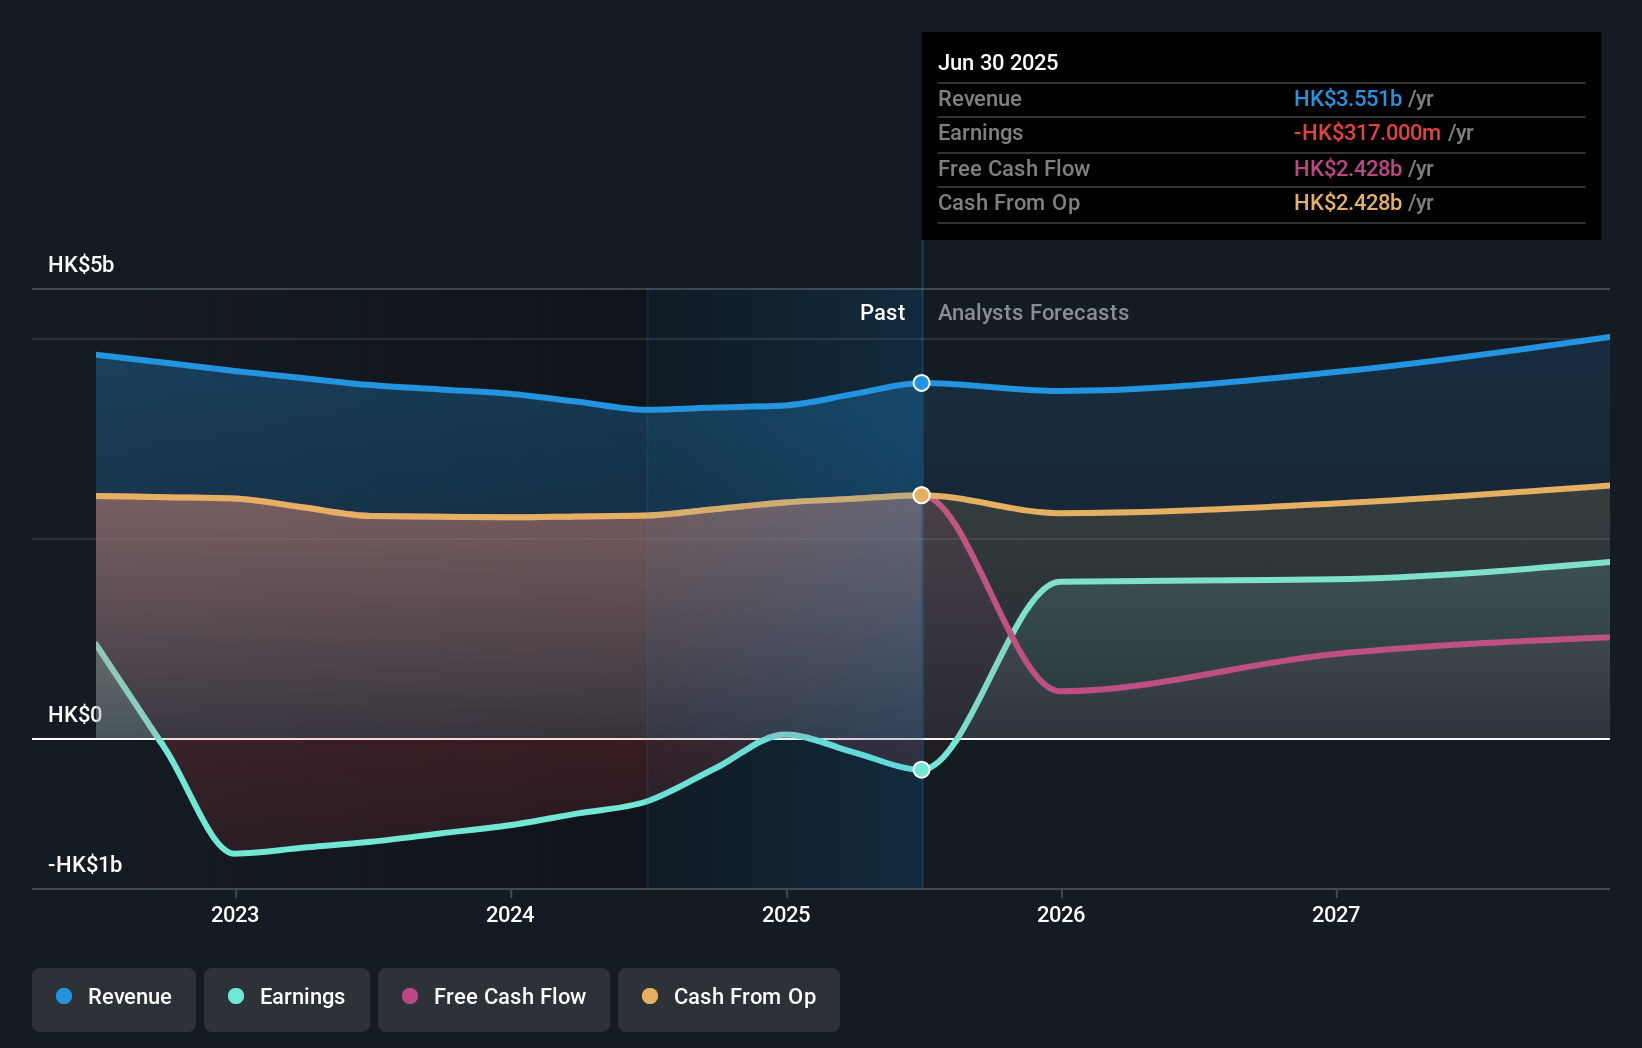Select the teal Earnings data point marker

921,769
